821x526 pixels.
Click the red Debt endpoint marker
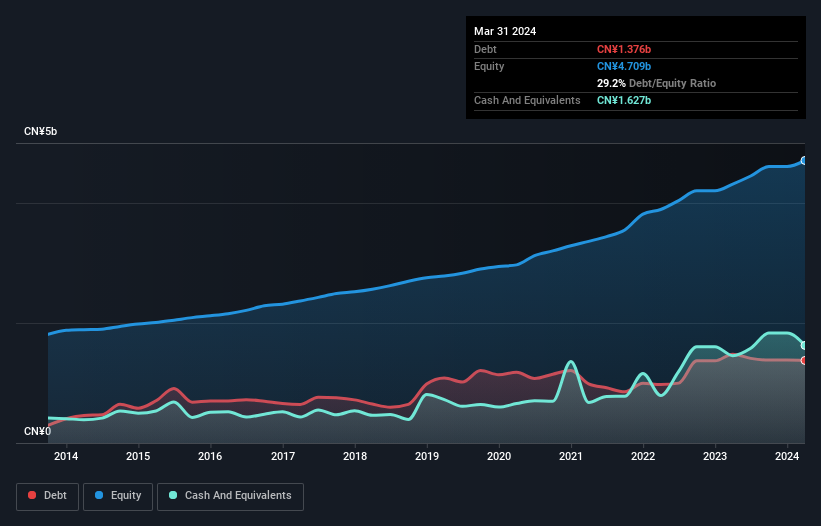click(x=804, y=360)
